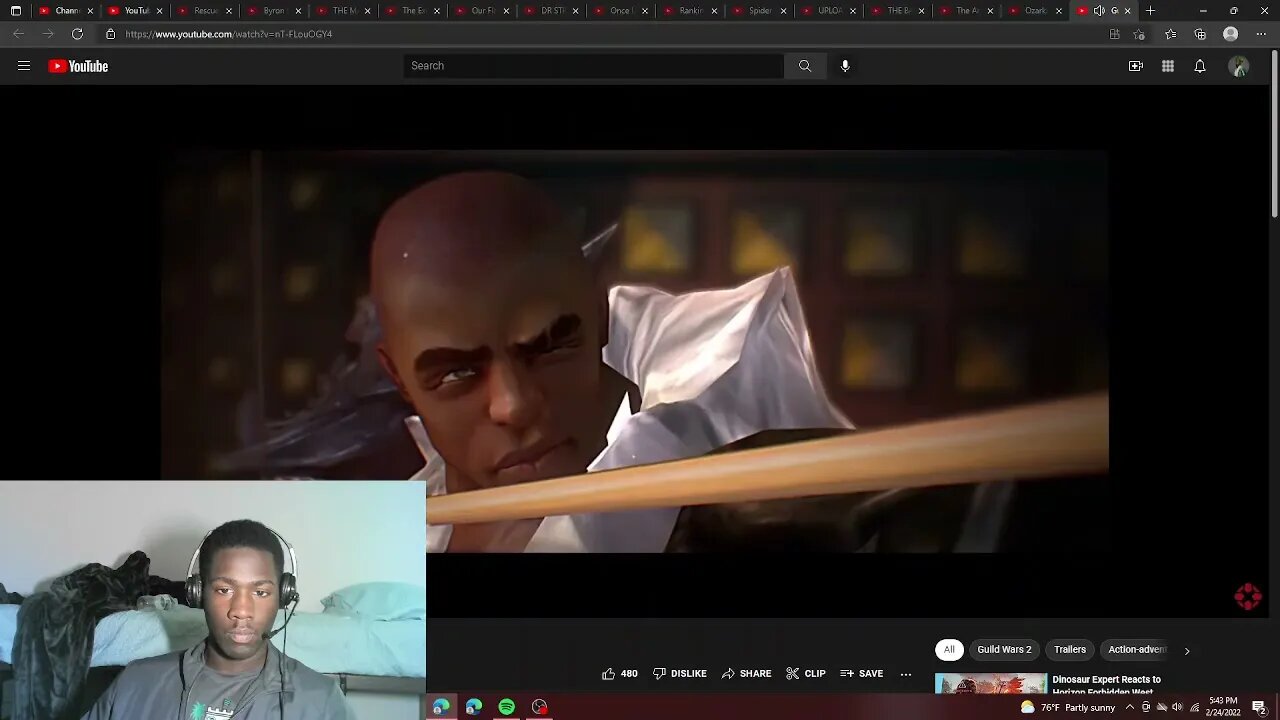1280x720 pixels.
Task: Go forward with browser forward arrow
Action: coord(47,34)
